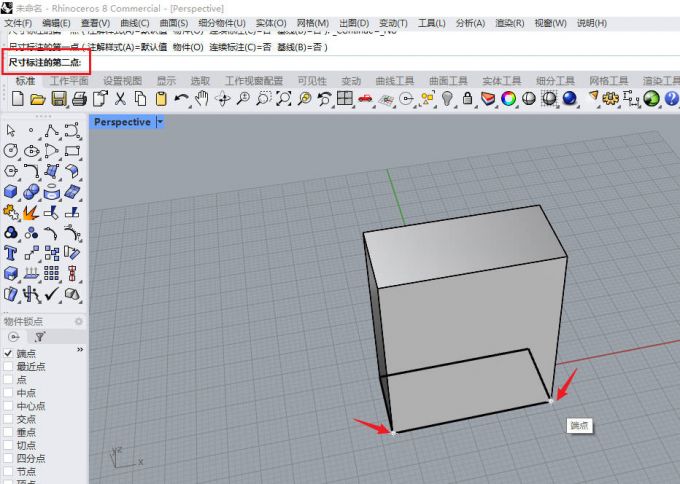Enable the 垂点 (Perpendicular) osnap checkbox

[x=8, y=432]
